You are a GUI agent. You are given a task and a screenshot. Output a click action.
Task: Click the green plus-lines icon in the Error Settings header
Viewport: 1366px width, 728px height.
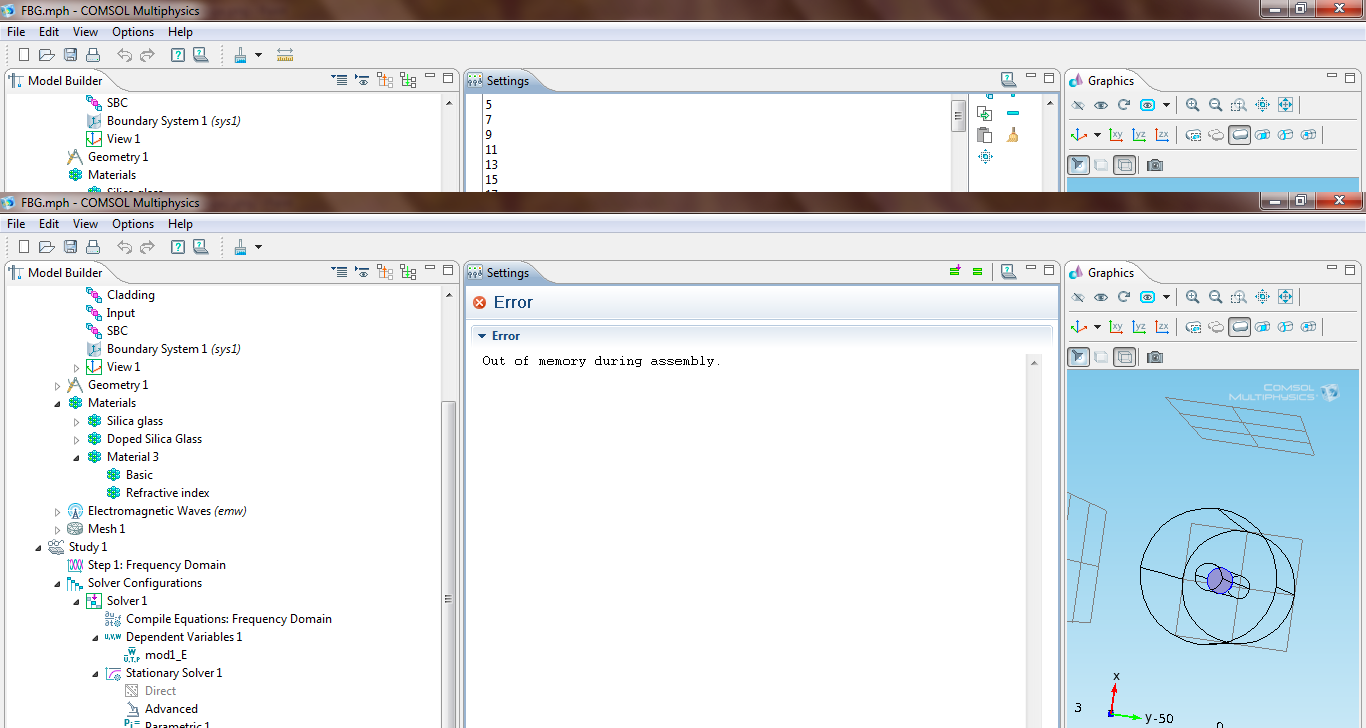point(955,272)
